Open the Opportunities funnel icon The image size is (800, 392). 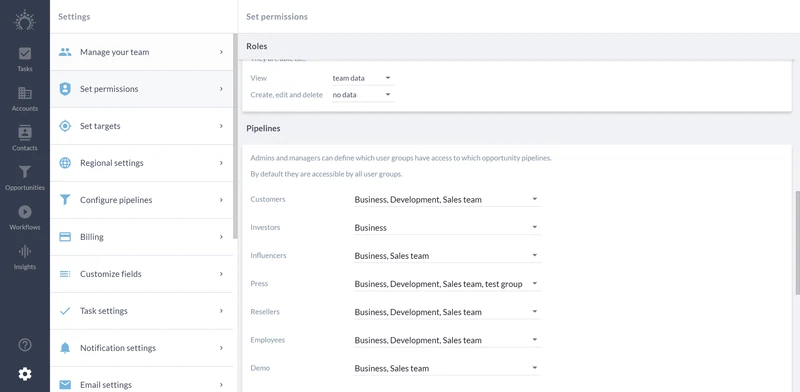tap(24, 172)
